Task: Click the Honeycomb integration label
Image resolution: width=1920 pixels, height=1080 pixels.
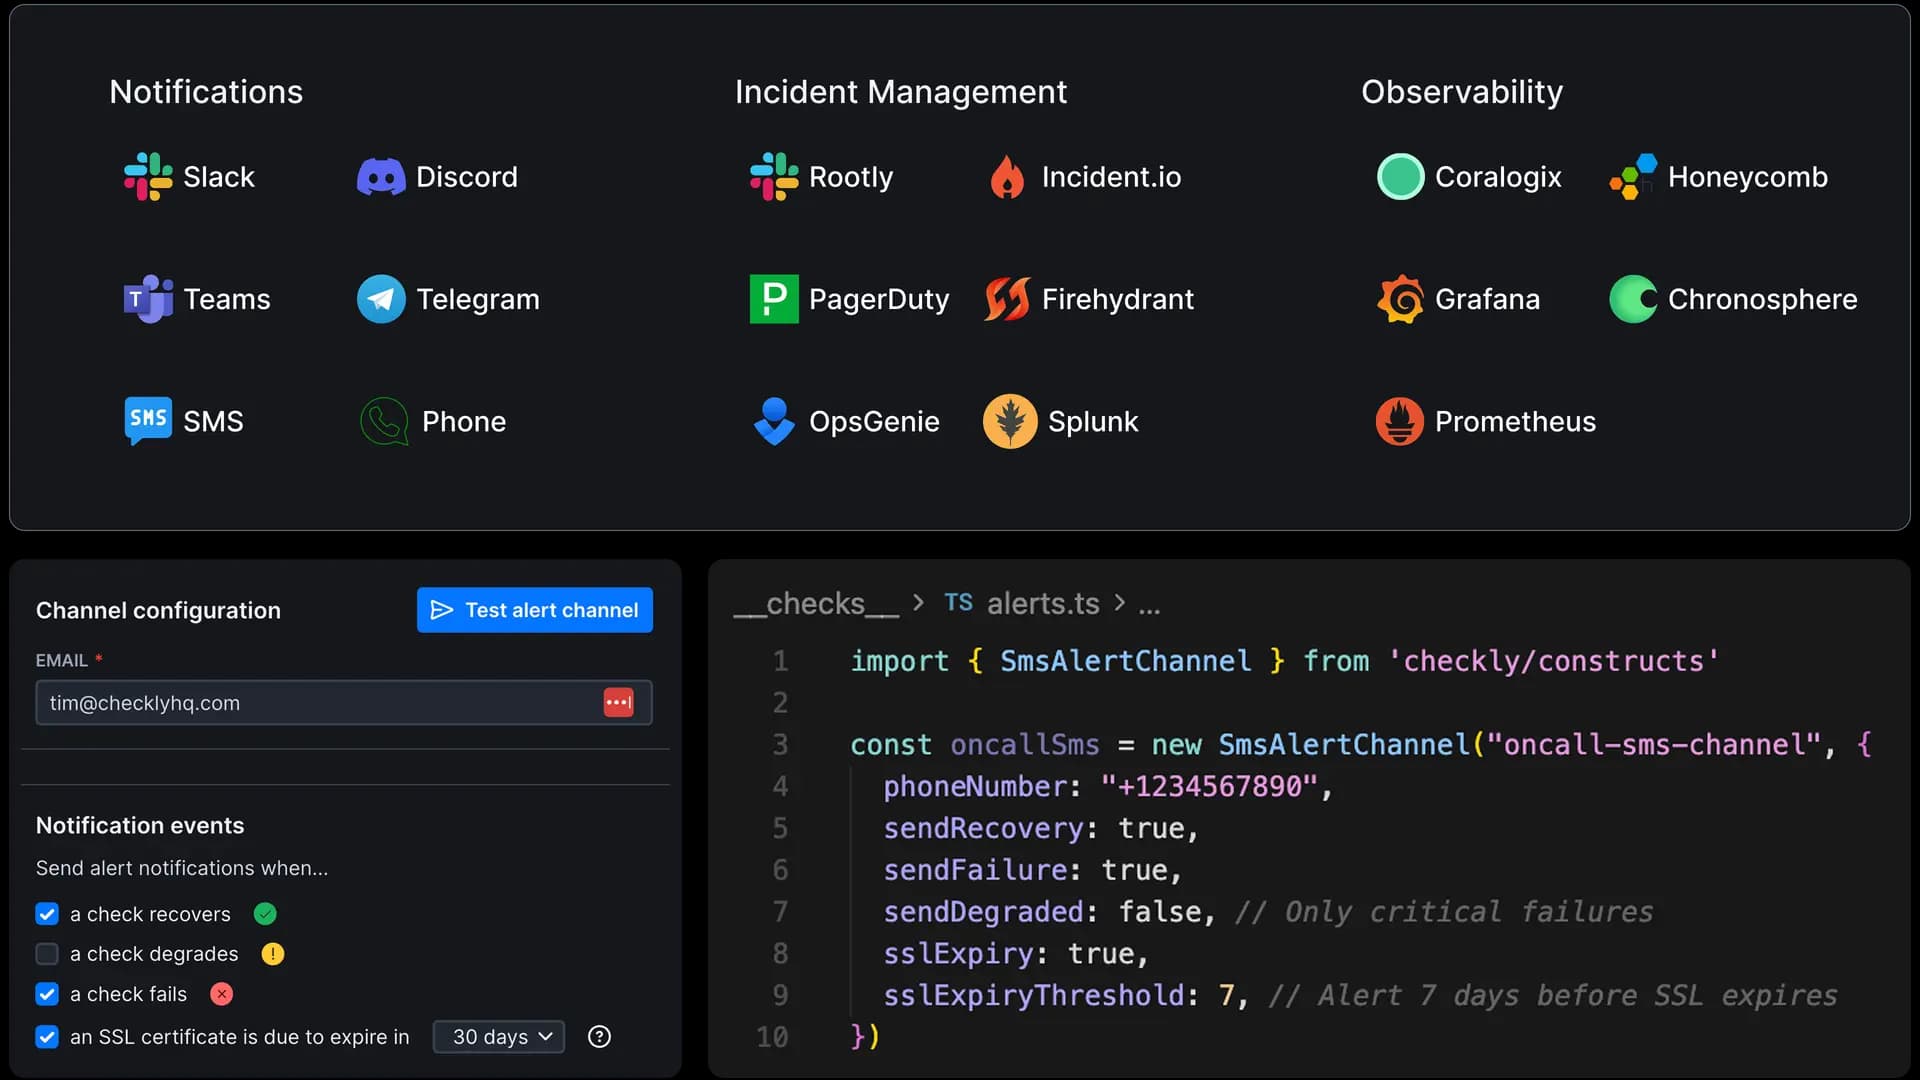Action: click(1747, 177)
